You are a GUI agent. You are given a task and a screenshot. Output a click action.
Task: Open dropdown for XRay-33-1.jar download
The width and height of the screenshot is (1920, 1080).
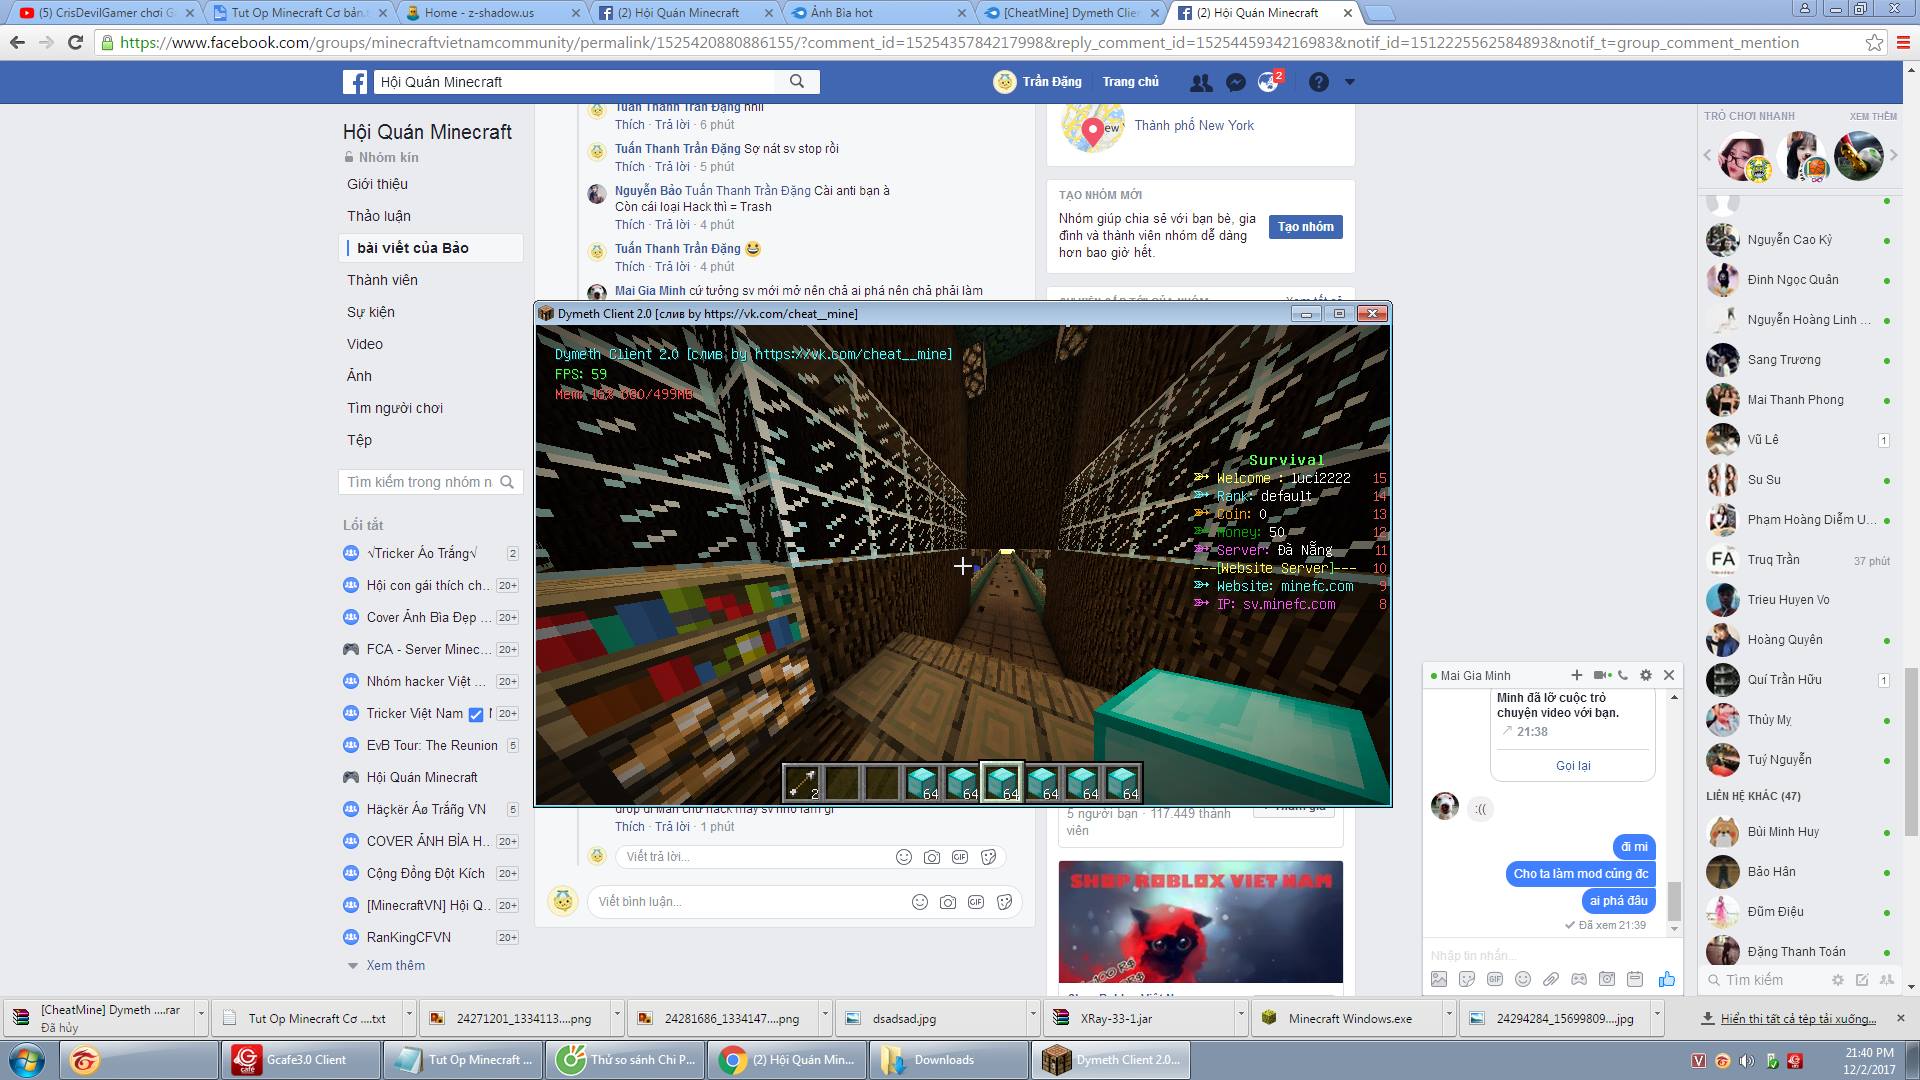[x=1240, y=1014]
